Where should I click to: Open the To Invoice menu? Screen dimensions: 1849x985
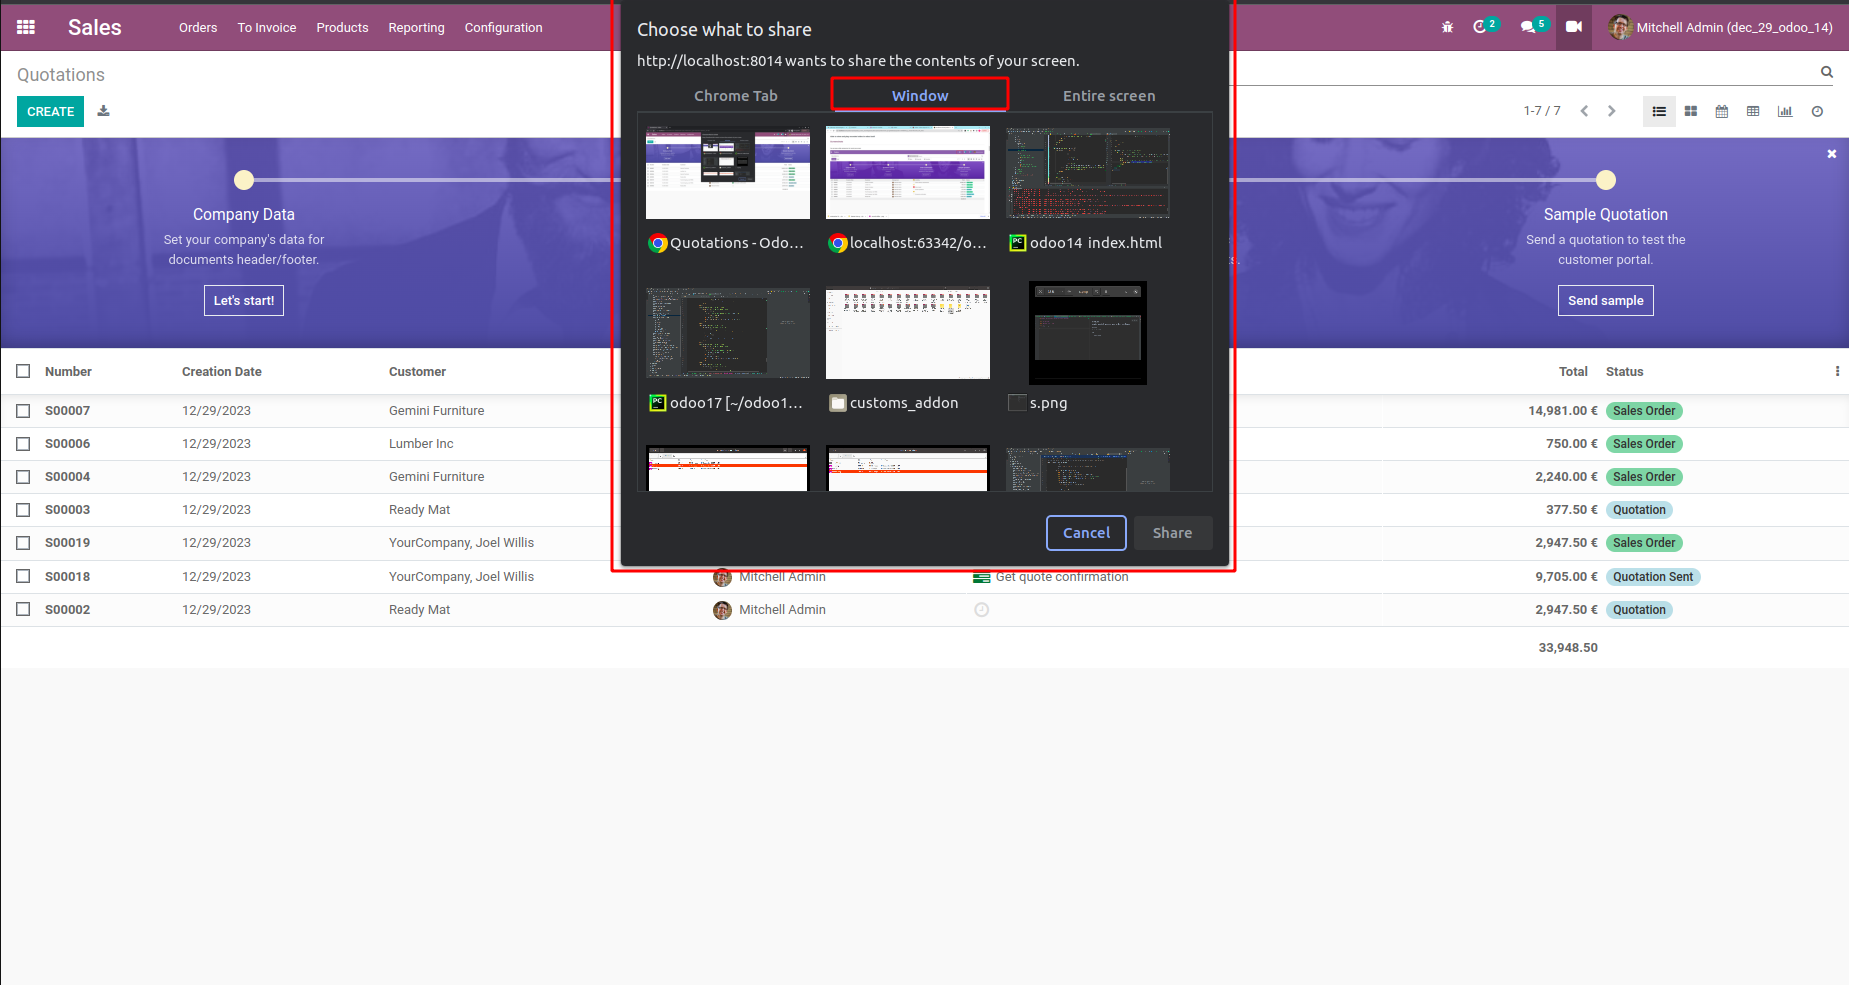pyautogui.click(x=267, y=27)
